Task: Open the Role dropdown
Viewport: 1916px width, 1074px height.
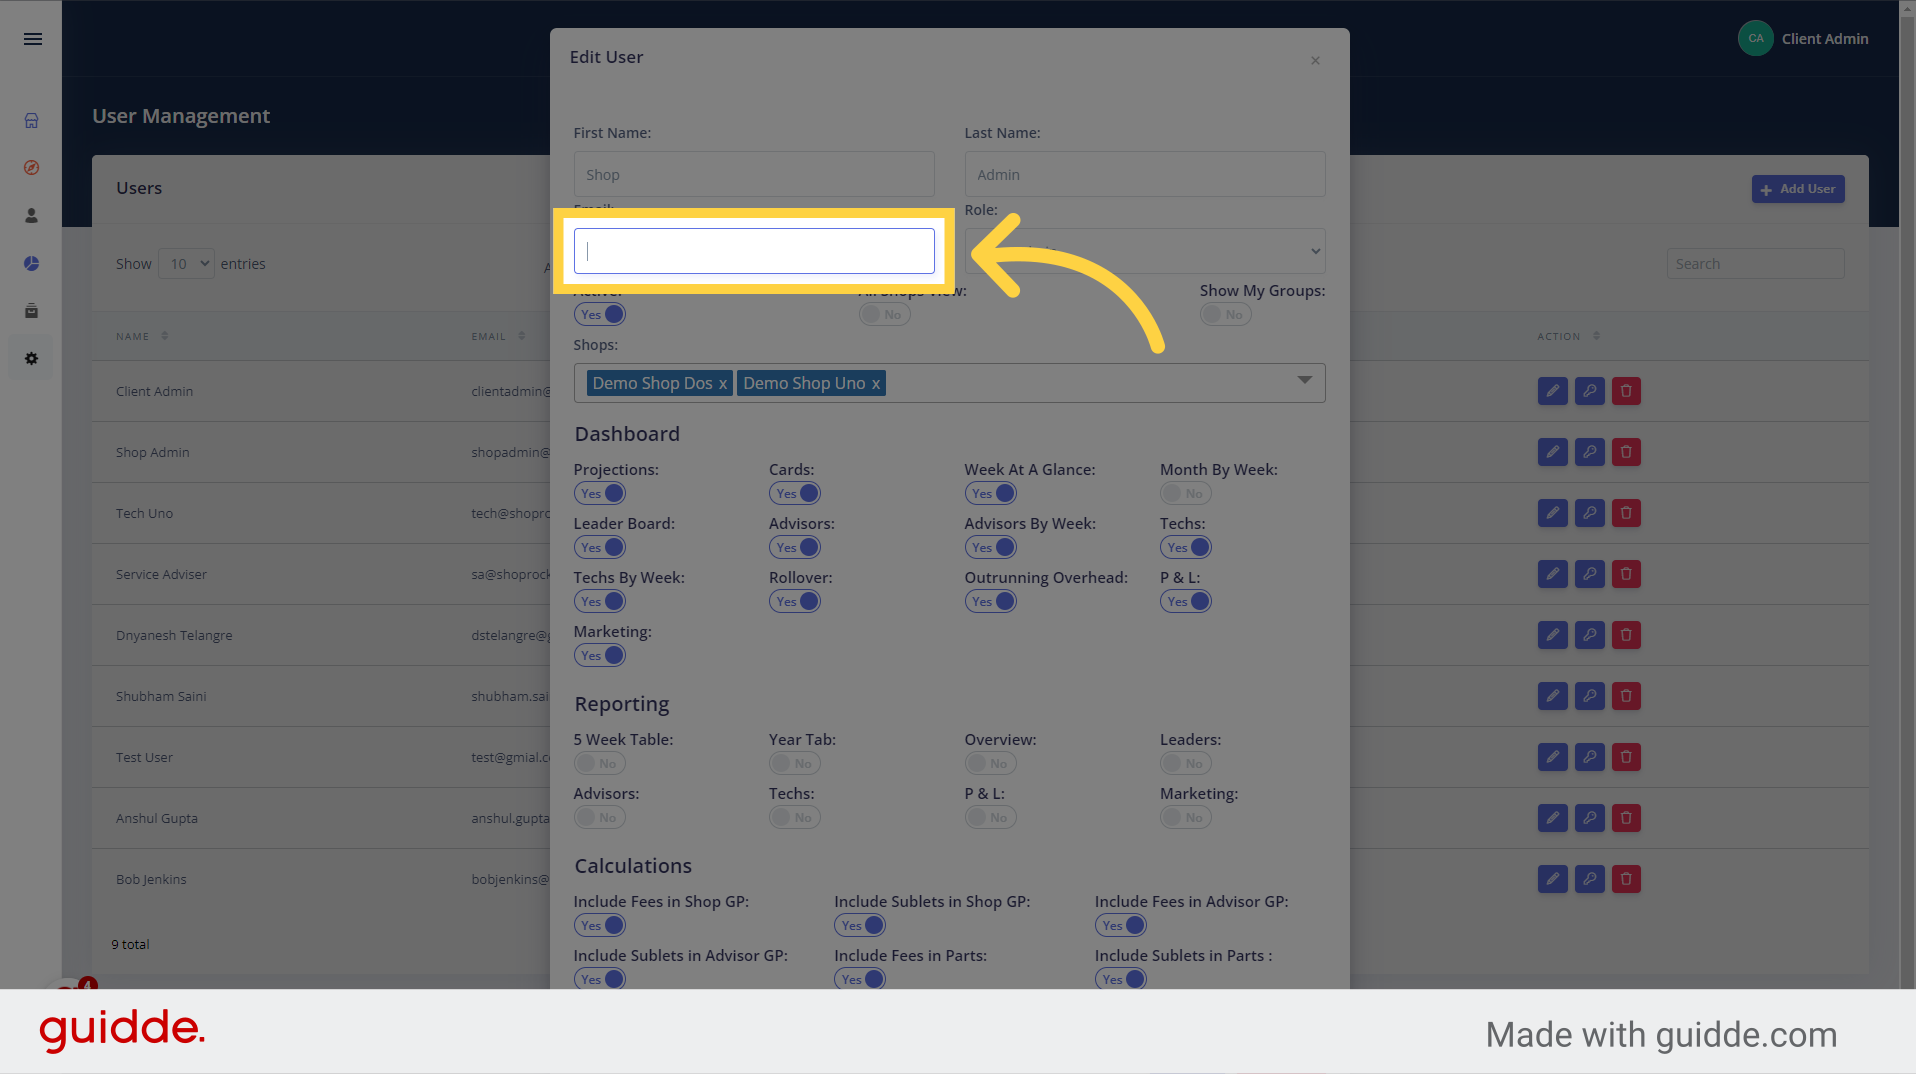Action: click(1145, 251)
